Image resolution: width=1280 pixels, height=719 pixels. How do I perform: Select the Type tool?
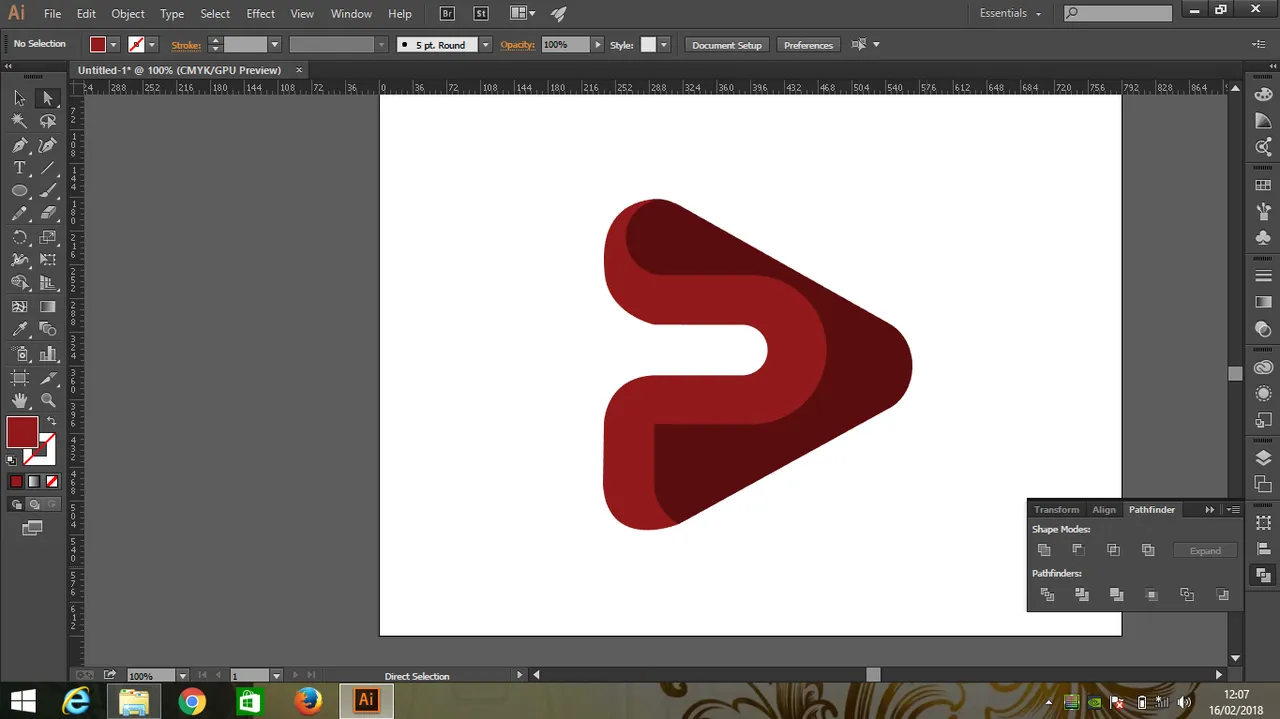pos(19,168)
